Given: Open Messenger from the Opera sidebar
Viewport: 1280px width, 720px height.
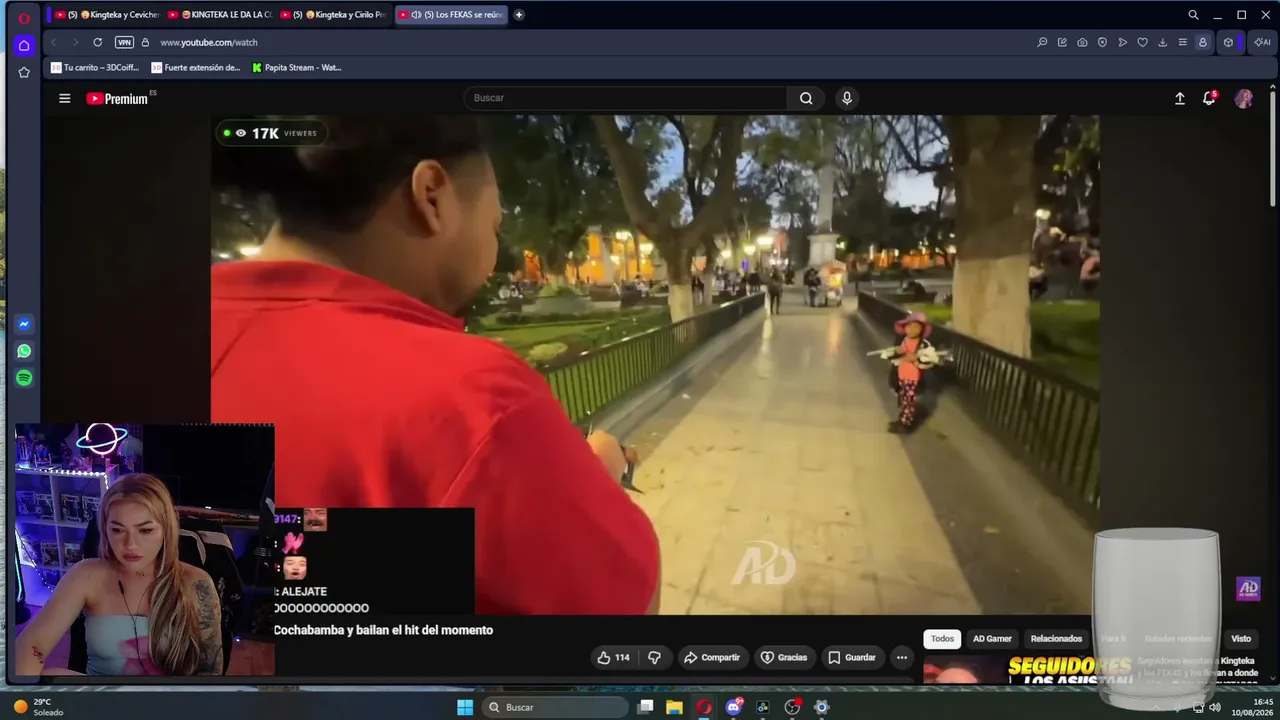Looking at the screenshot, I should click(x=24, y=324).
